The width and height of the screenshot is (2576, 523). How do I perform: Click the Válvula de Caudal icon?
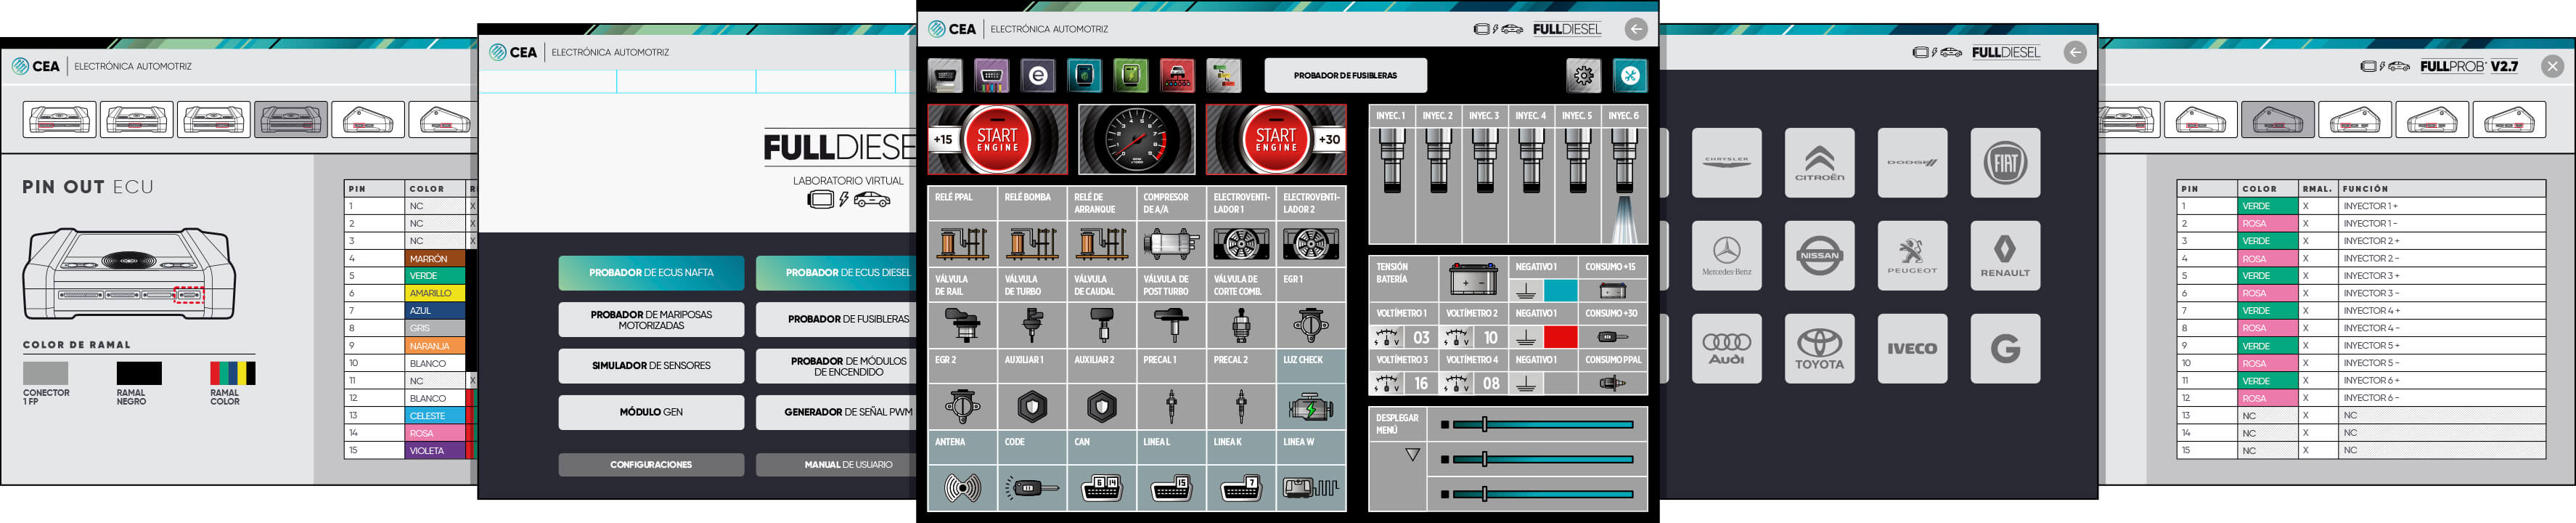coord(1102,325)
